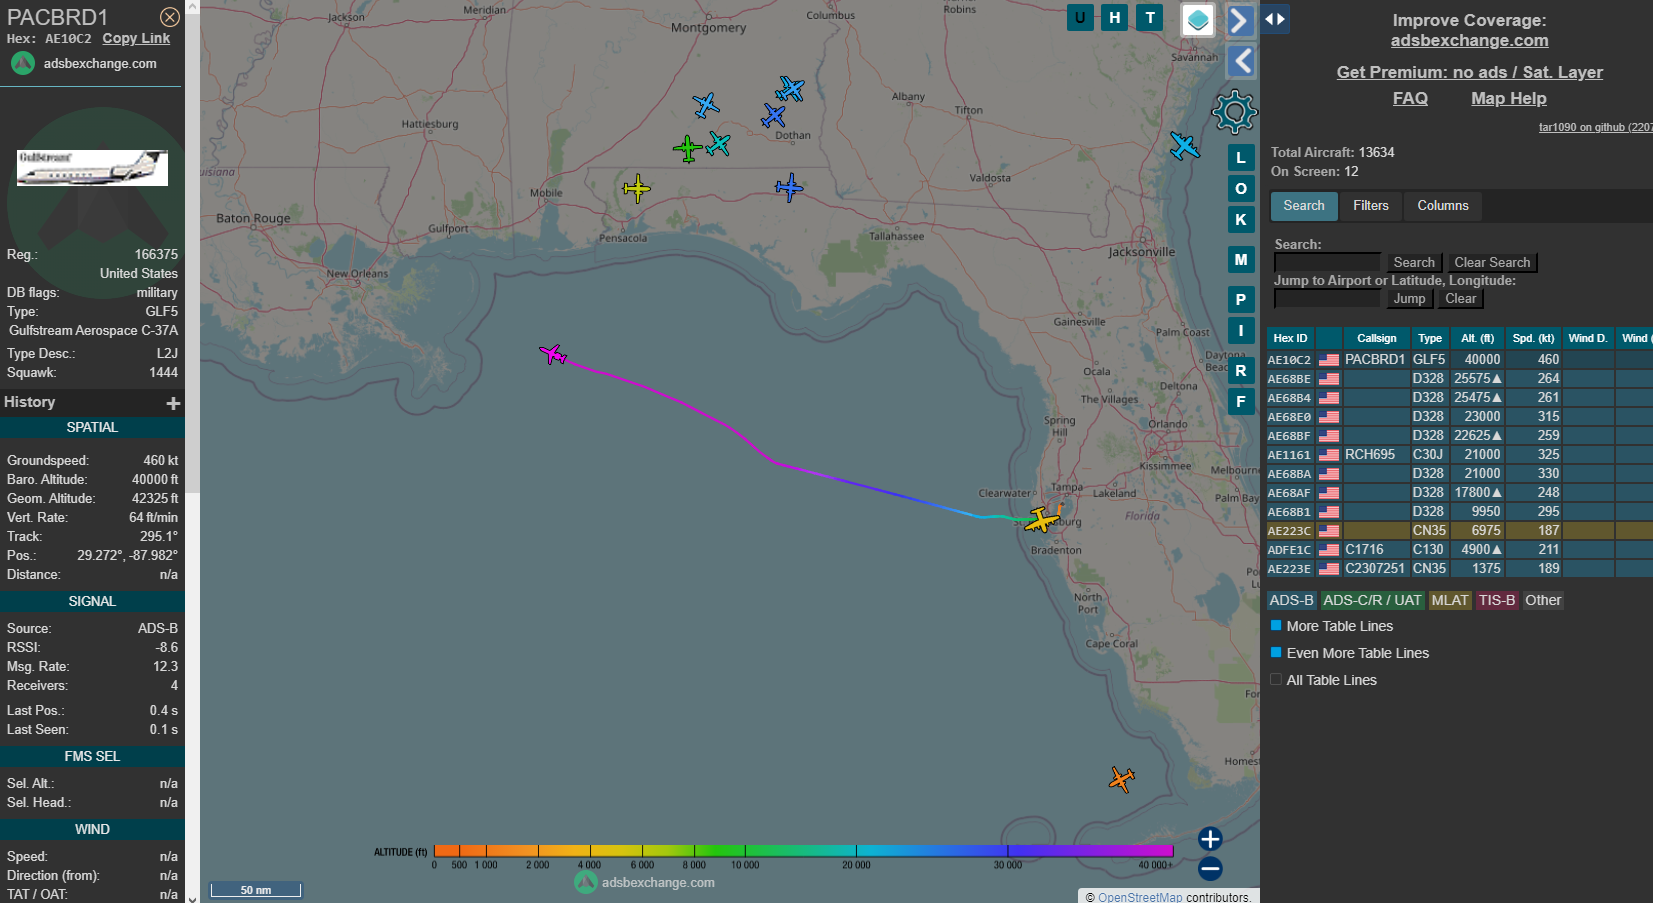Focus the Jump to Airport input field
The width and height of the screenshot is (1653, 903).
click(1327, 299)
